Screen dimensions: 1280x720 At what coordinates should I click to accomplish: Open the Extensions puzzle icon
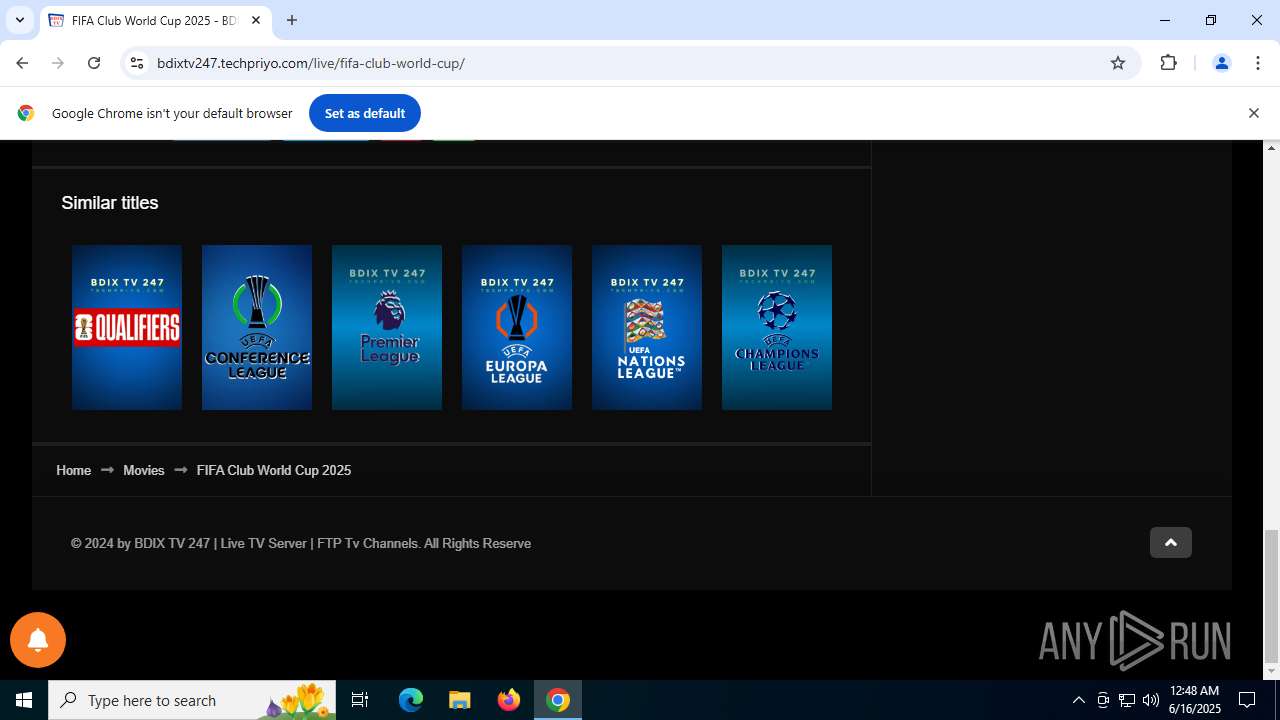pos(1168,63)
